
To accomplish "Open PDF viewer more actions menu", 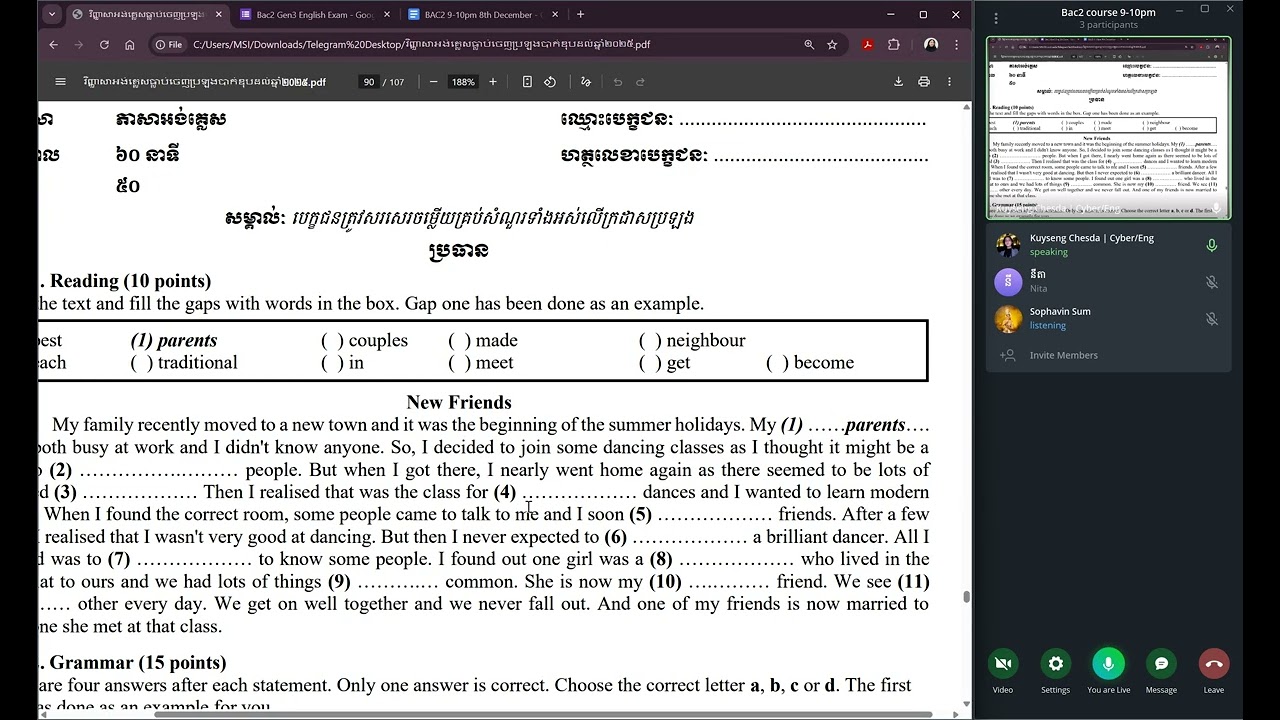I will [949, 82].
